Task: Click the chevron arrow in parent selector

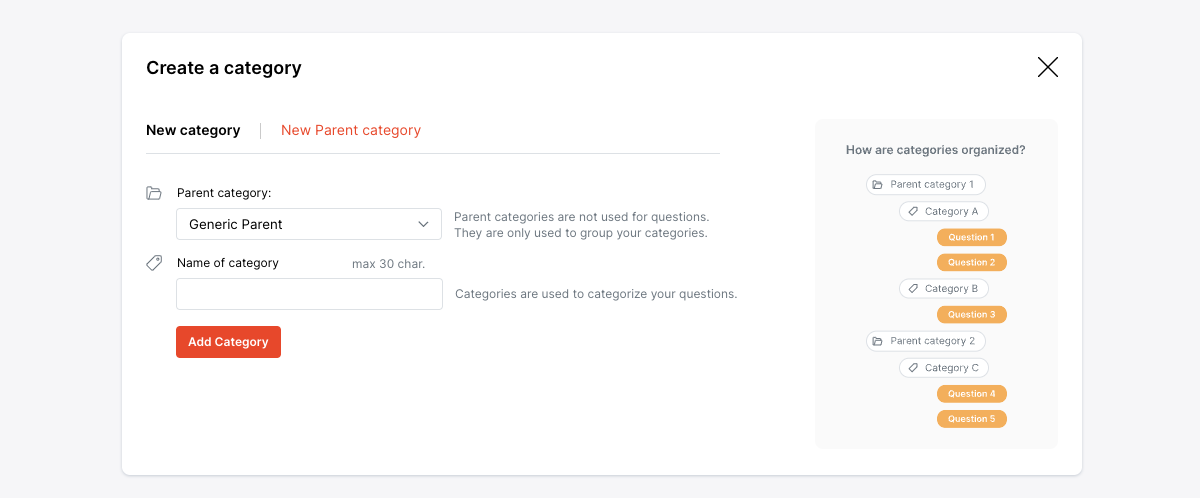Action: [423, 224]
